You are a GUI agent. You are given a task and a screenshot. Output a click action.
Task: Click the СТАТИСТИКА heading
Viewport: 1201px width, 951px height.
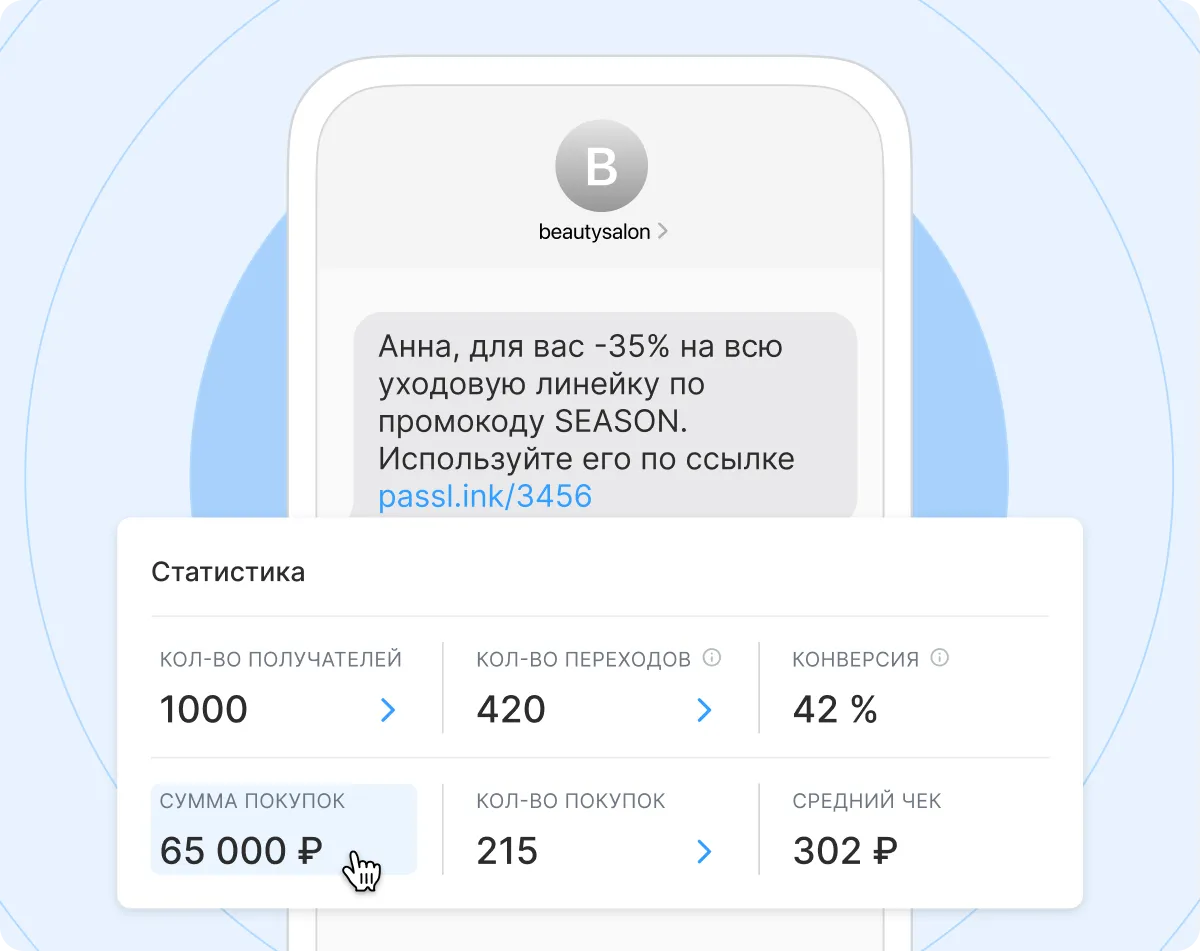tap(228, 572)
